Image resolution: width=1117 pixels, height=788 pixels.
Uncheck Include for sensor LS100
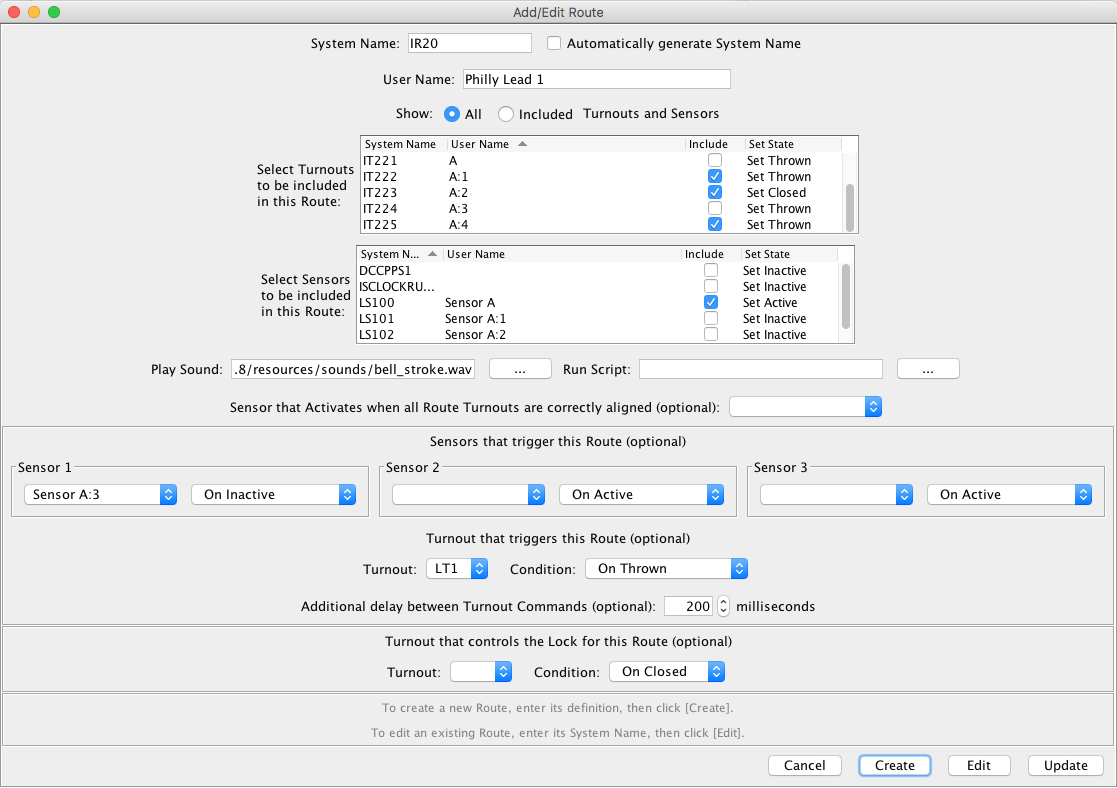(711, 302)
